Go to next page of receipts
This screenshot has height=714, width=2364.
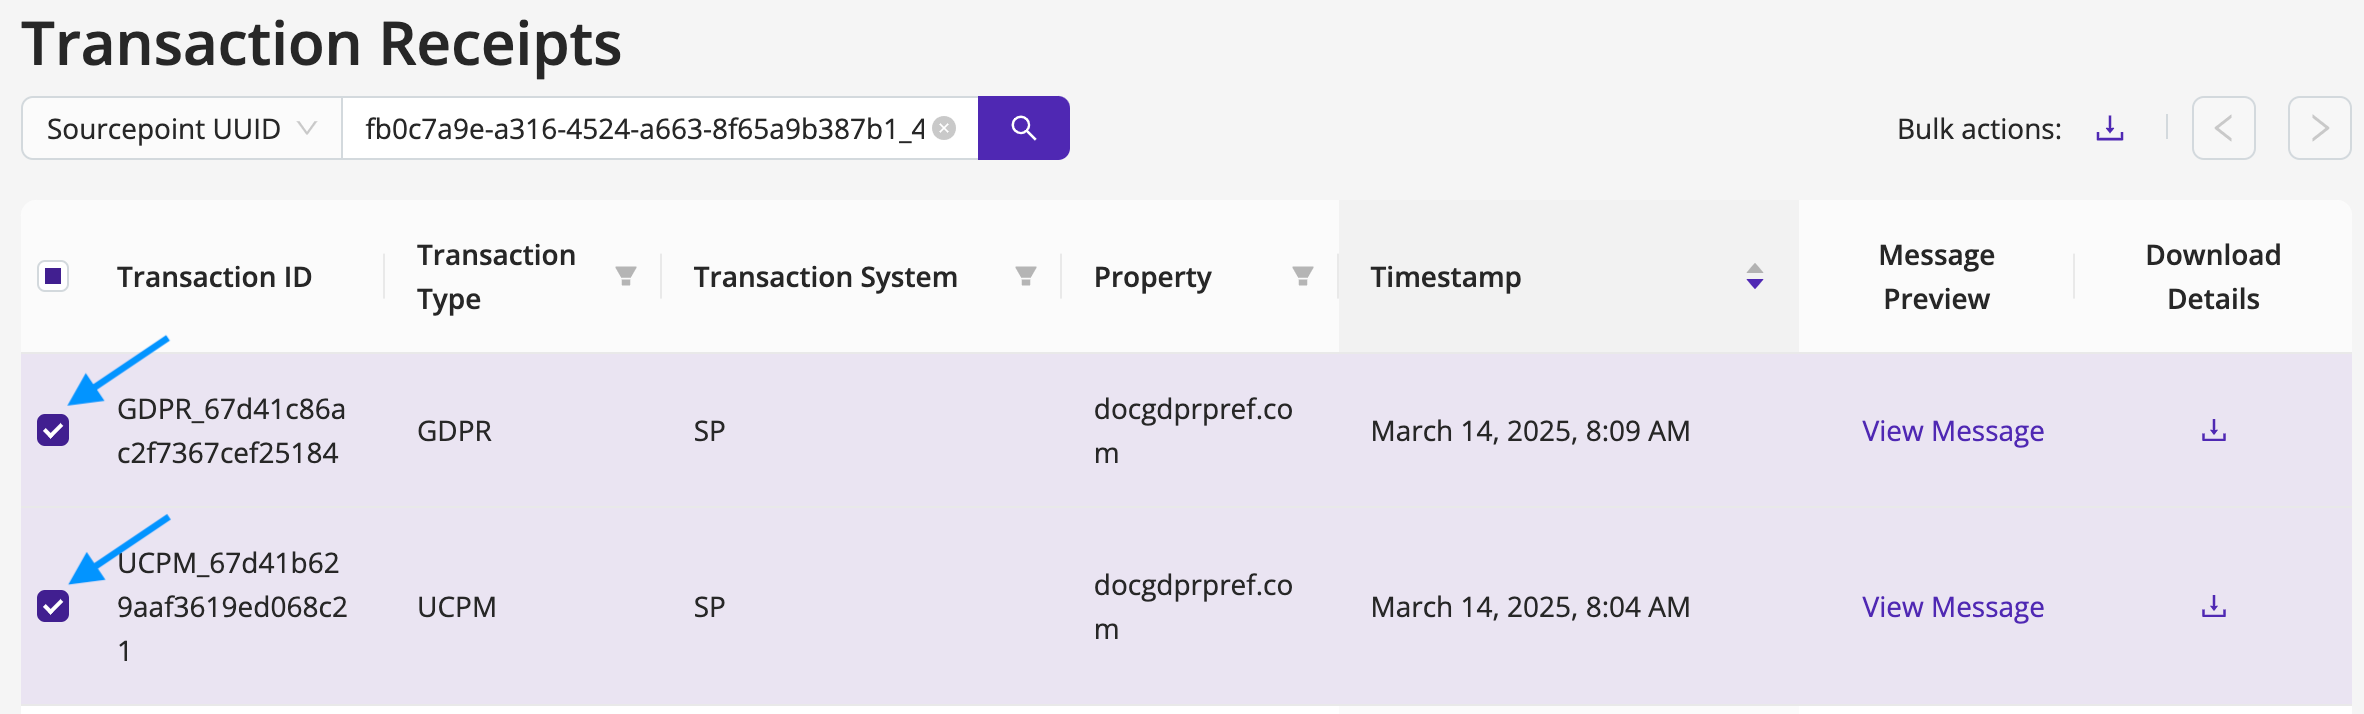(2319, 128)
